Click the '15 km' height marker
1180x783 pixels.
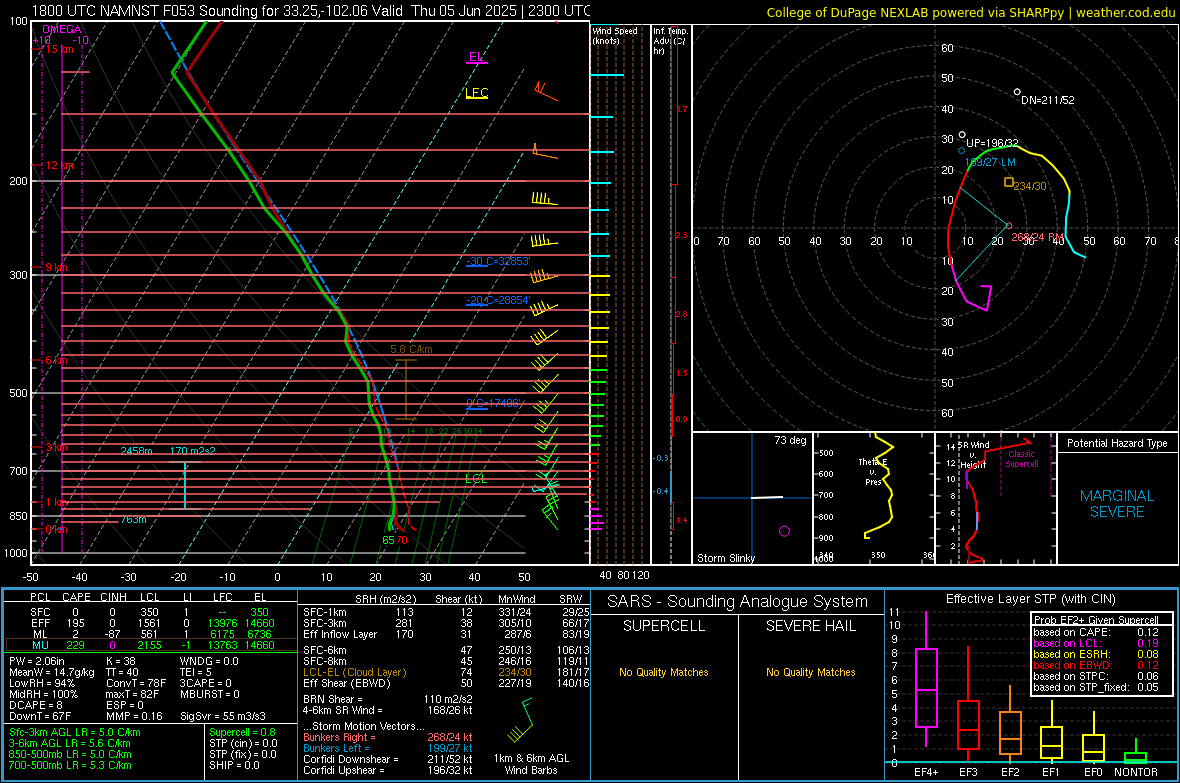pos(58,49)
